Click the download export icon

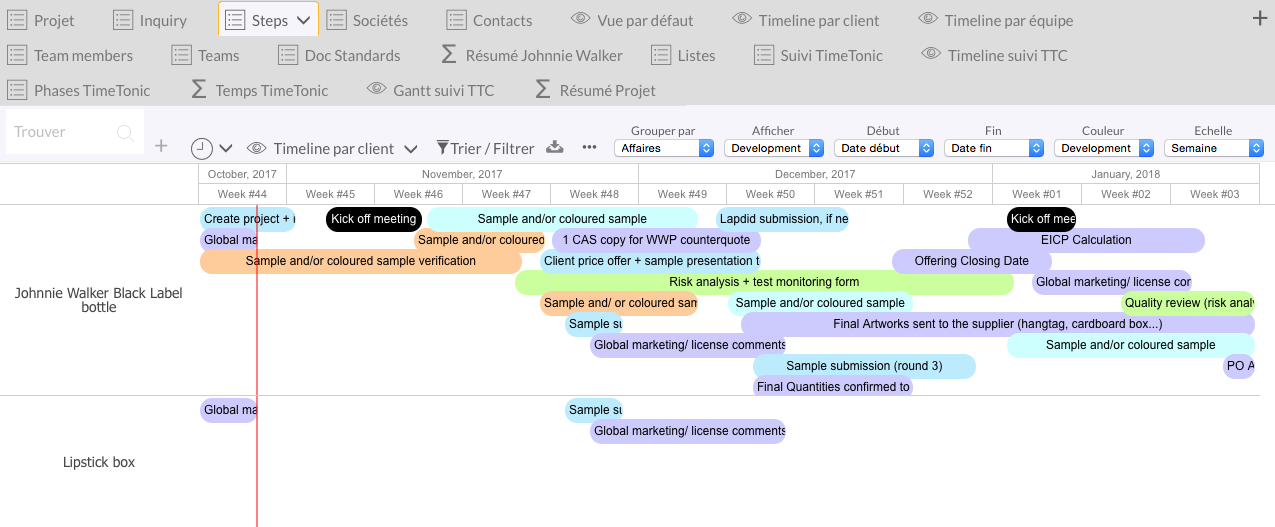tap(555, 147)
